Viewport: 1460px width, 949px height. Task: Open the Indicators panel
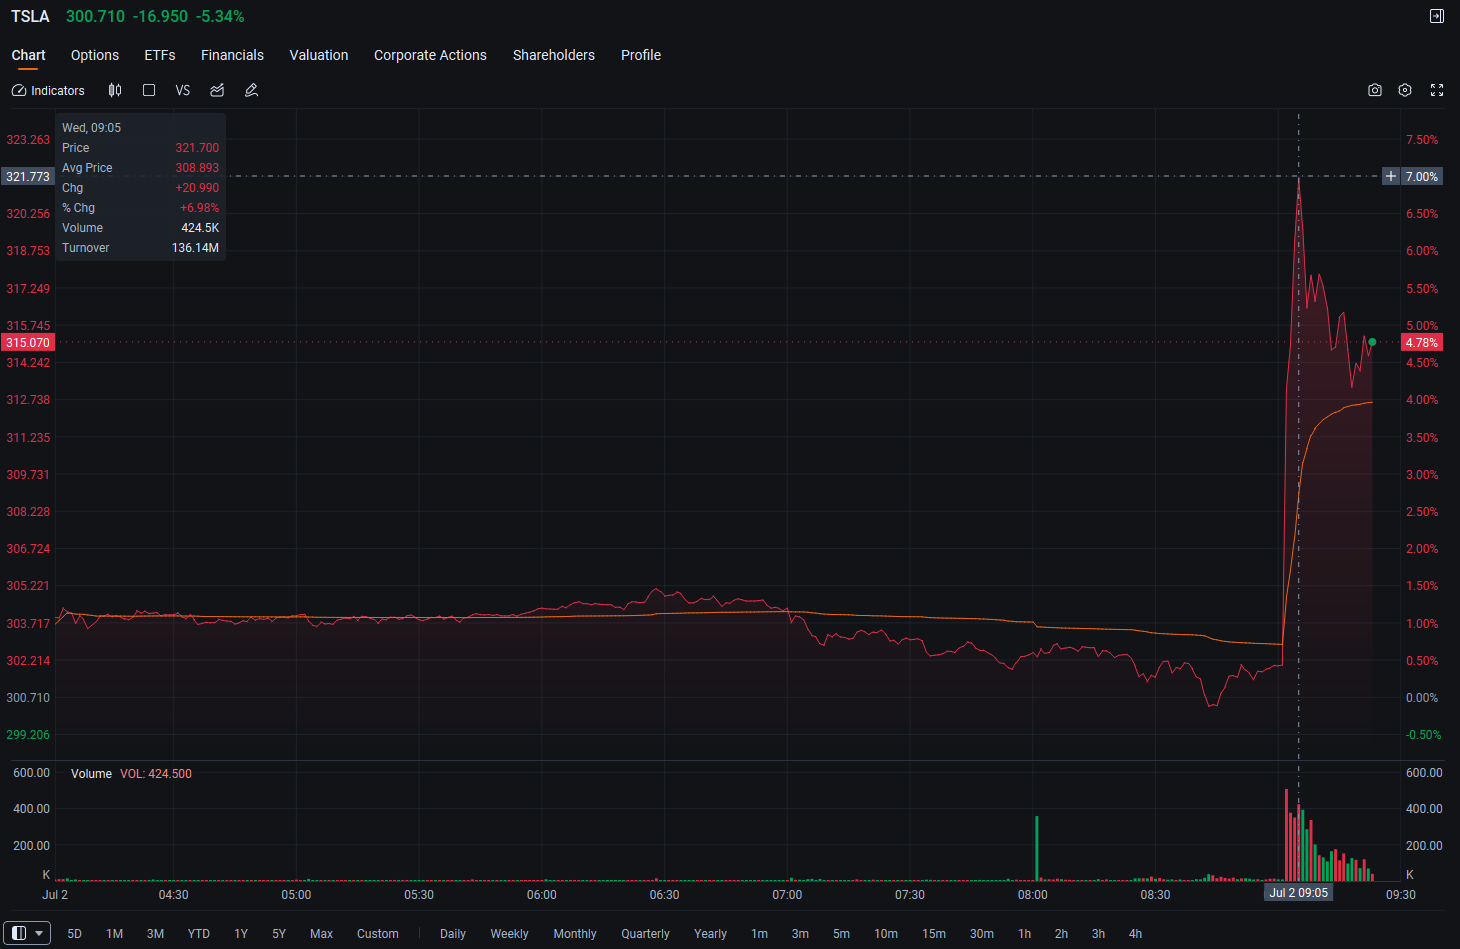[48, 90]
